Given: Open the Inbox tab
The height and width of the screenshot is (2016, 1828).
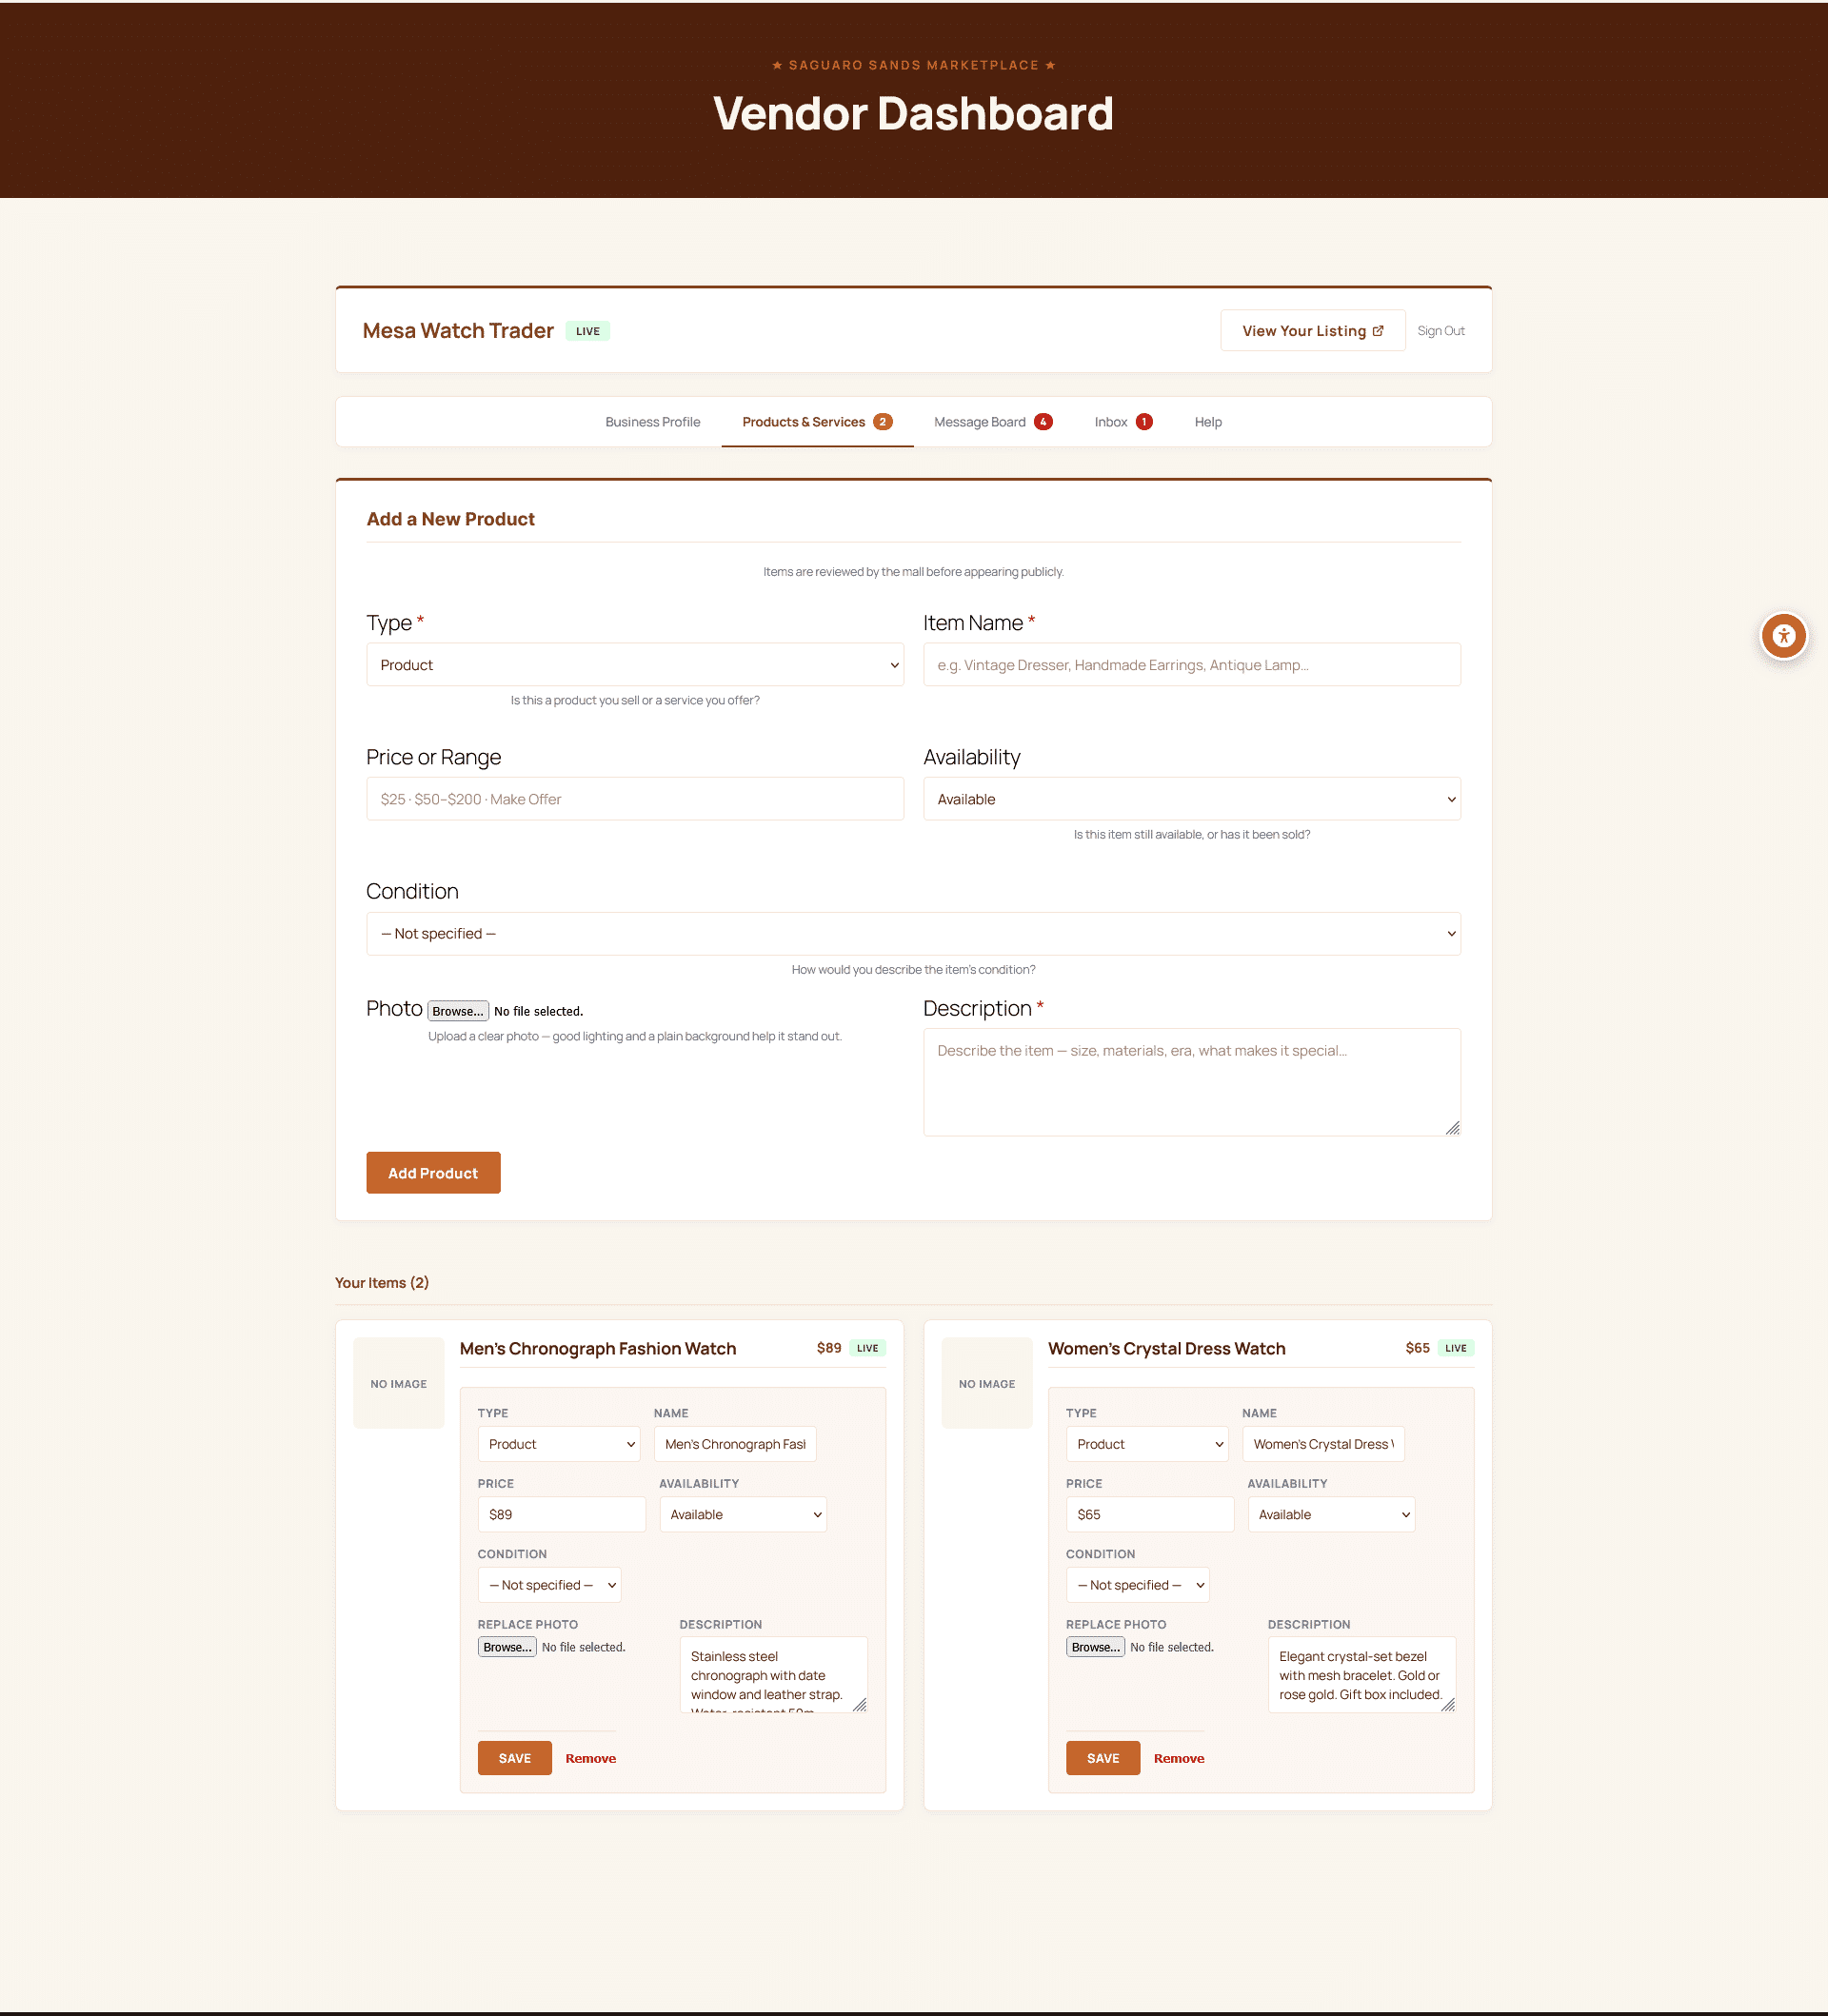Looking at the screenshot, I should (1123, 422).
